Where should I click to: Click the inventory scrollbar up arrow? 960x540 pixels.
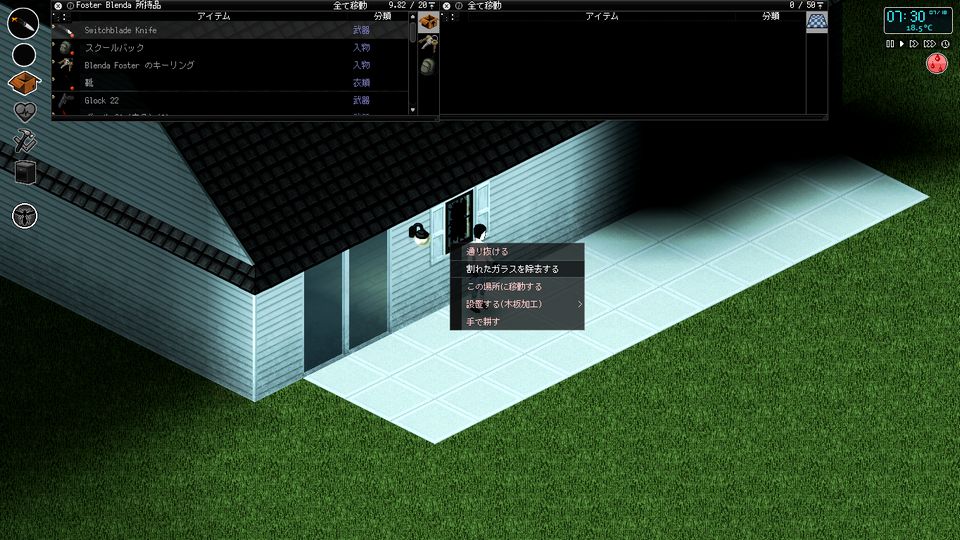pos(413,17)
